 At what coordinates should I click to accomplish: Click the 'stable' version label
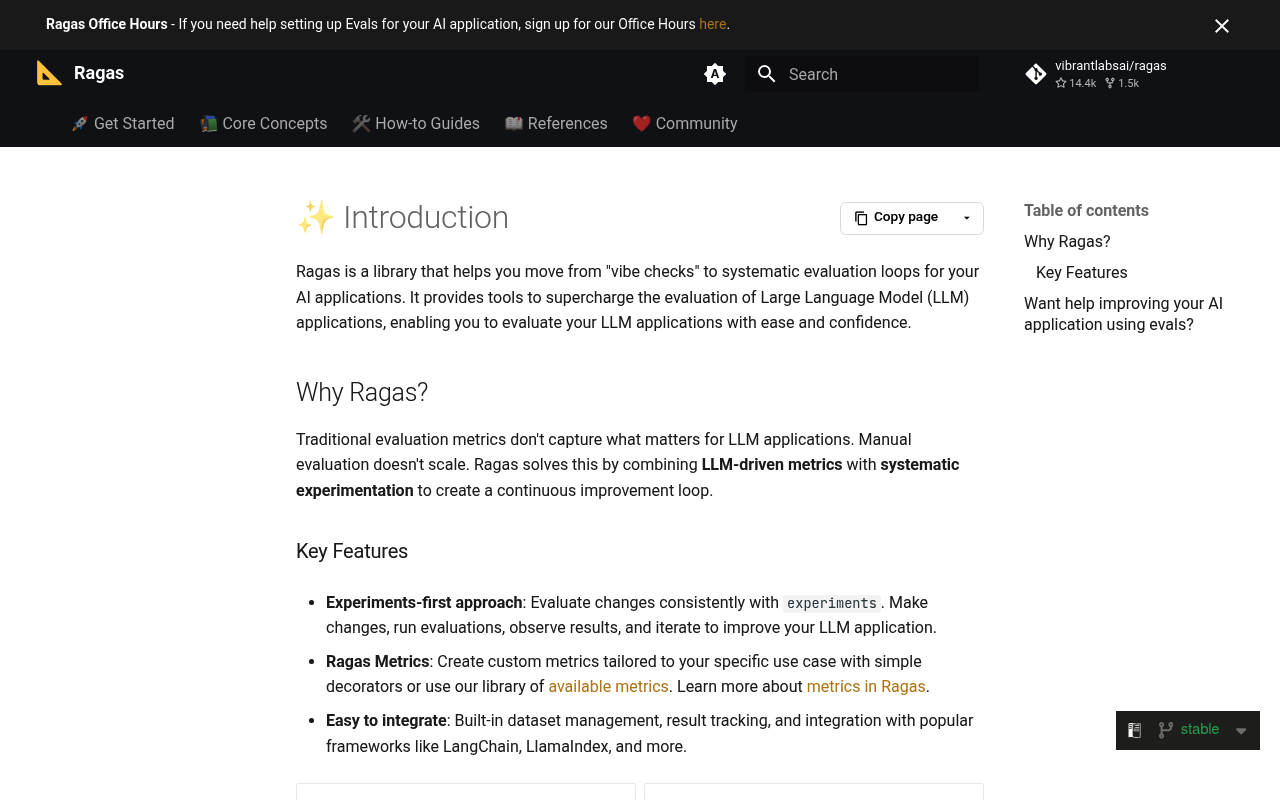click(1200, 729)
